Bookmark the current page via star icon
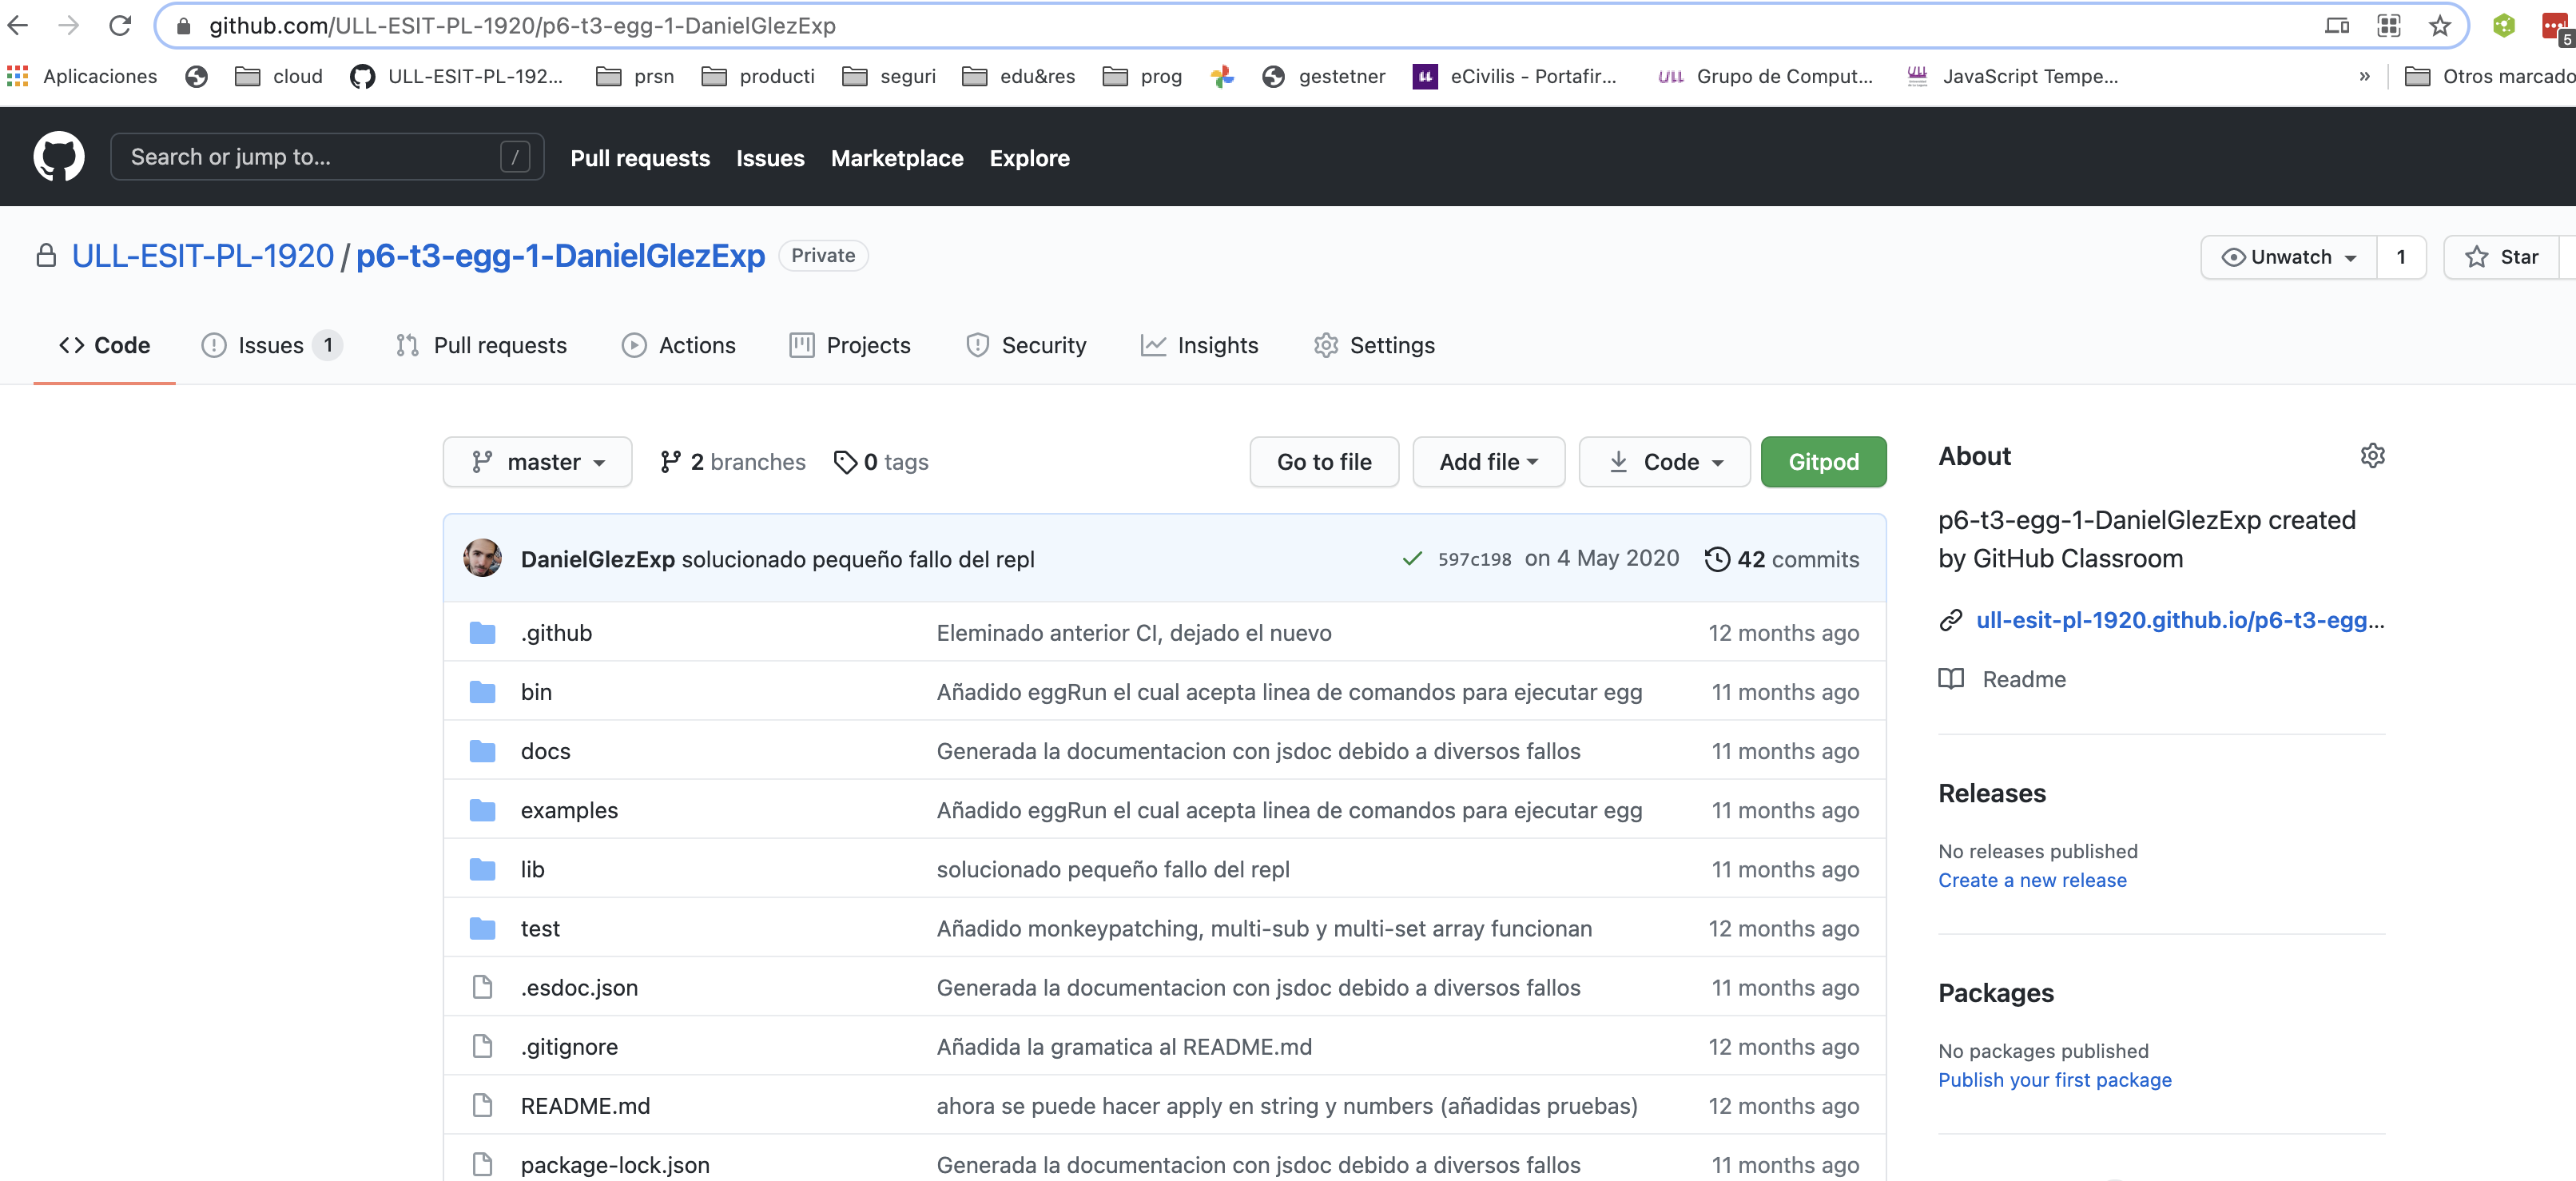The image size is (2576, 1181). pyautogui.click(x=2440, y=25)
